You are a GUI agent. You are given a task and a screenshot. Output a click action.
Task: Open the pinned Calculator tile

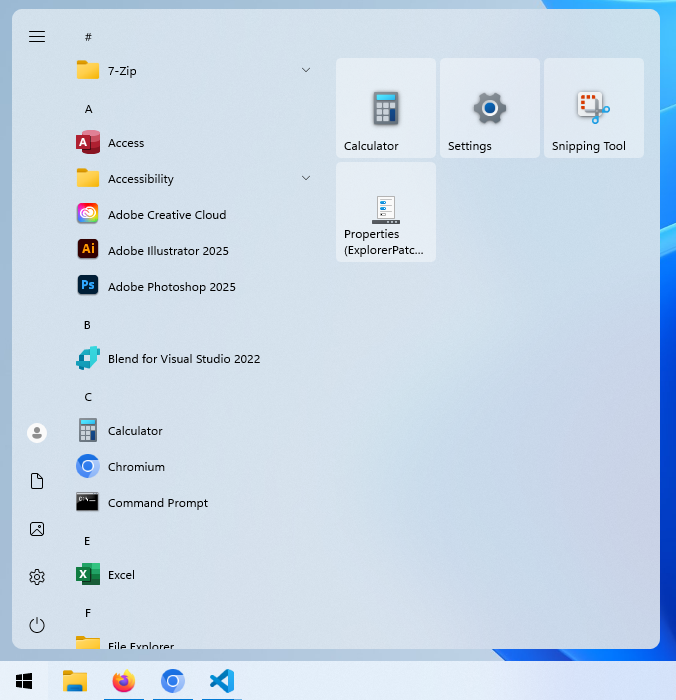[x=386, y=108]
